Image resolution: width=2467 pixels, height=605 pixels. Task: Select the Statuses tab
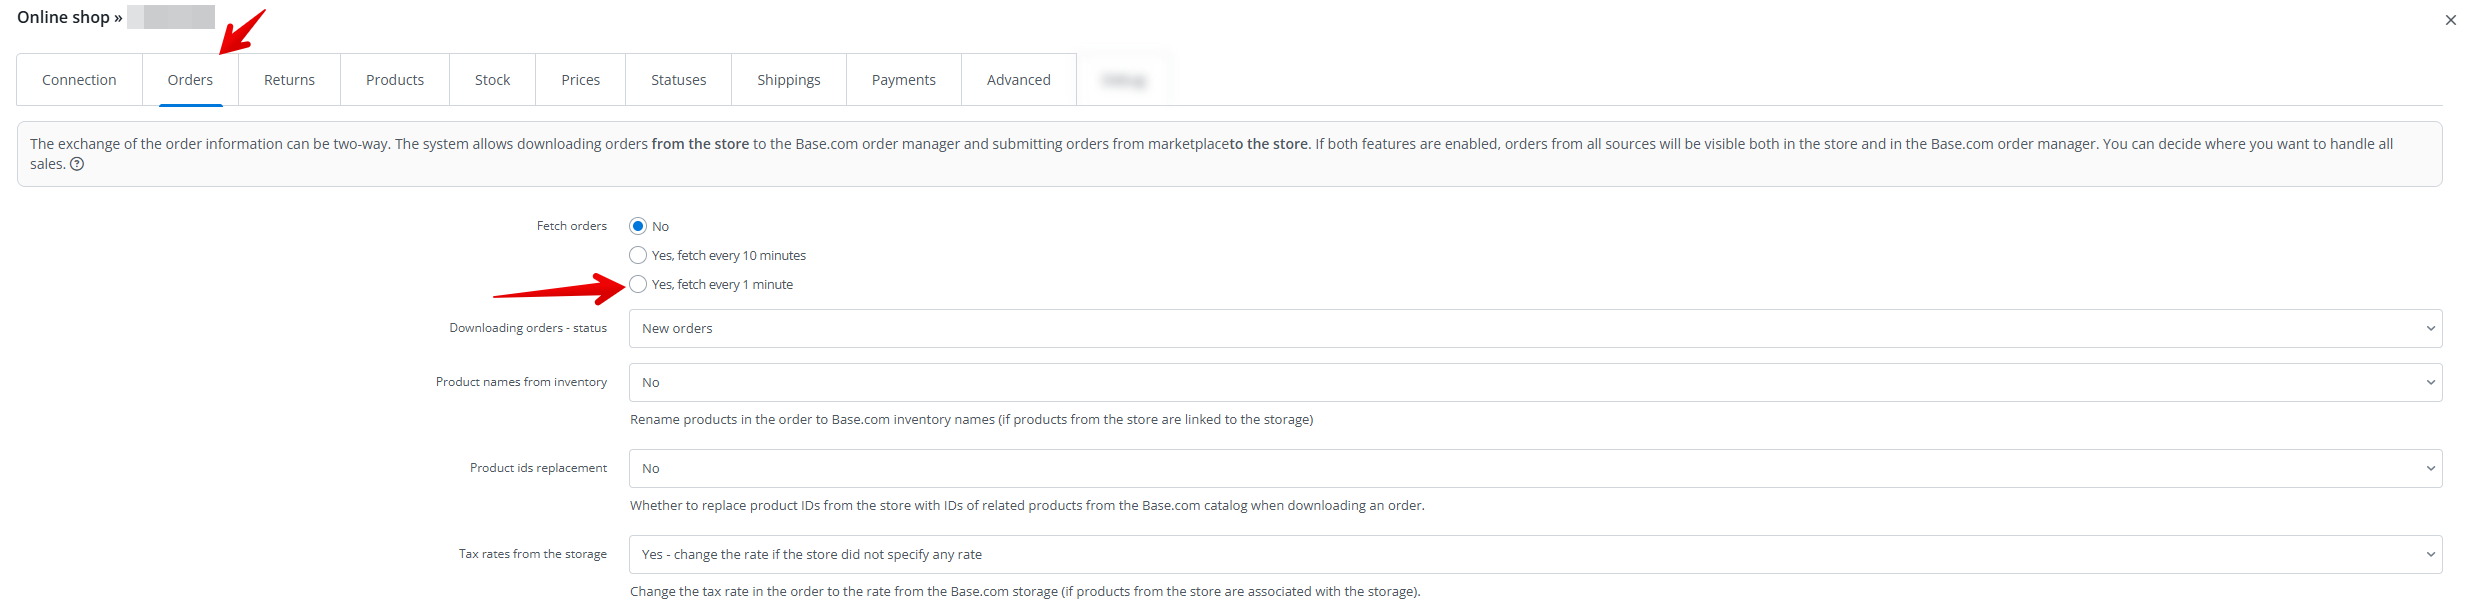[678, 80]
